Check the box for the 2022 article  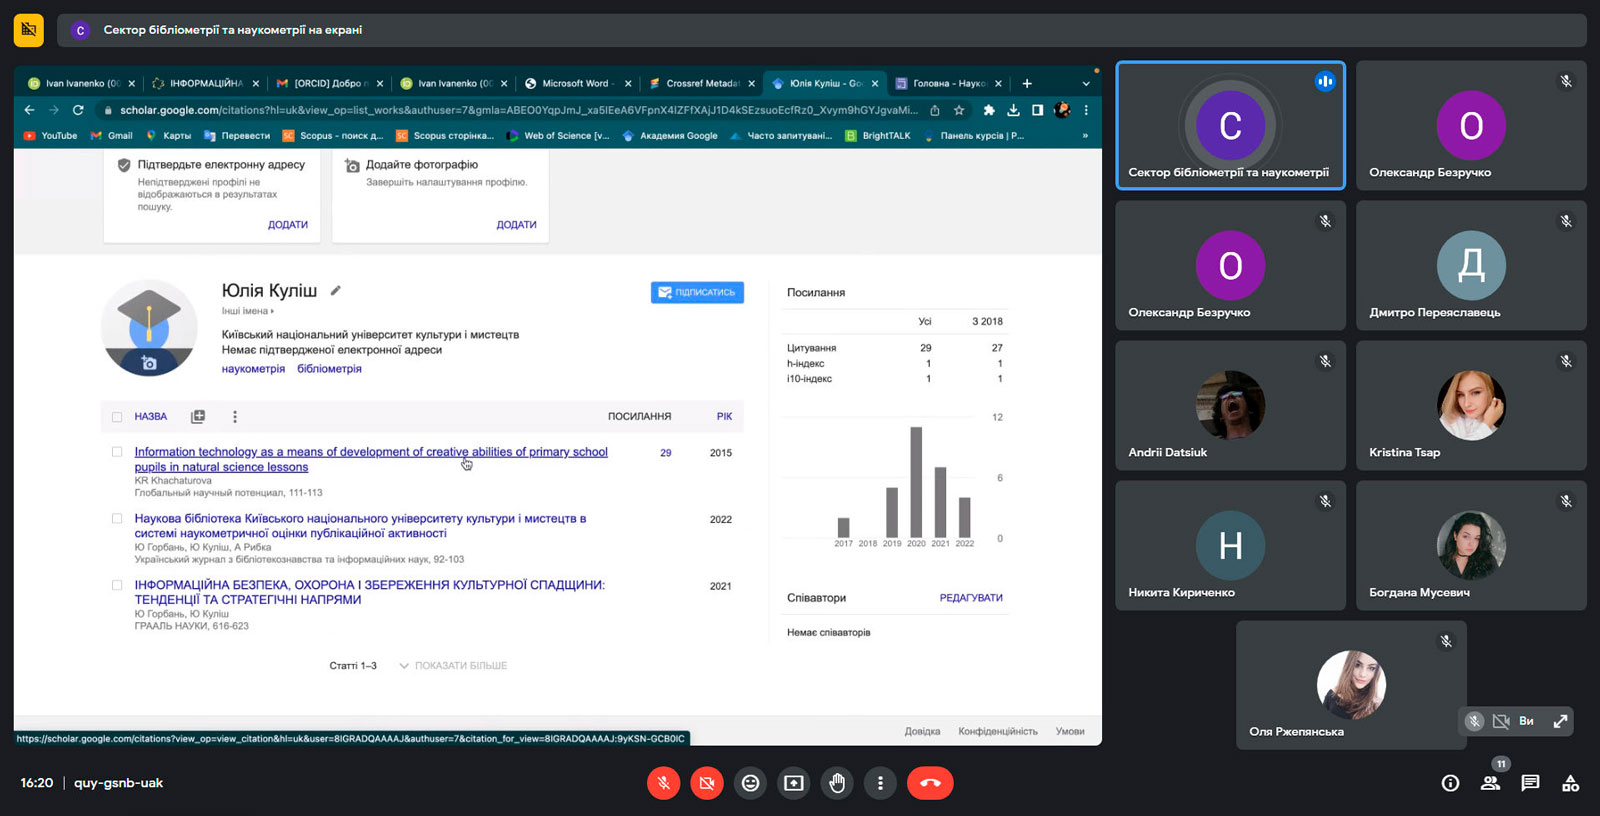pyautogui.click(x=117, y=519)
